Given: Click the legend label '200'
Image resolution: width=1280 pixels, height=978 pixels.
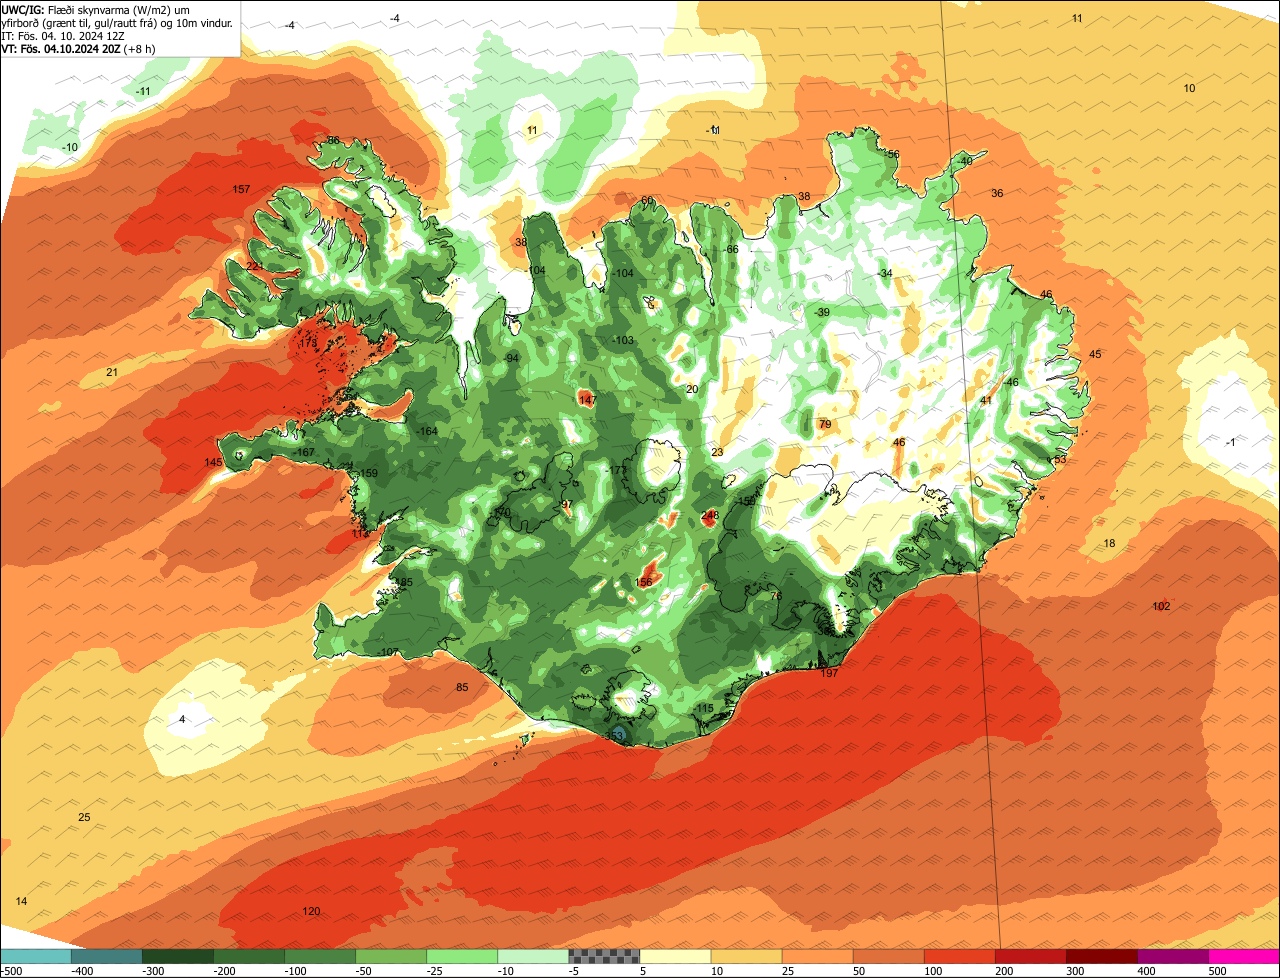Looking at the screenshot, I should 1003,971.
